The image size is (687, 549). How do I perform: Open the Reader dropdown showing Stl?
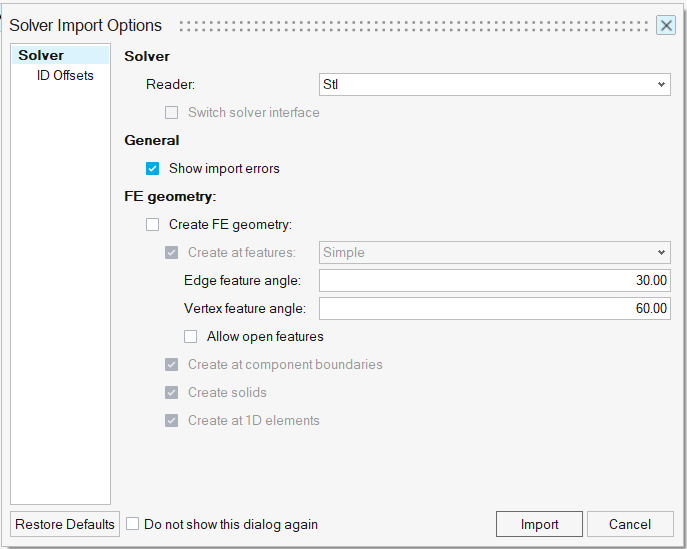click(x=494, y=84)
